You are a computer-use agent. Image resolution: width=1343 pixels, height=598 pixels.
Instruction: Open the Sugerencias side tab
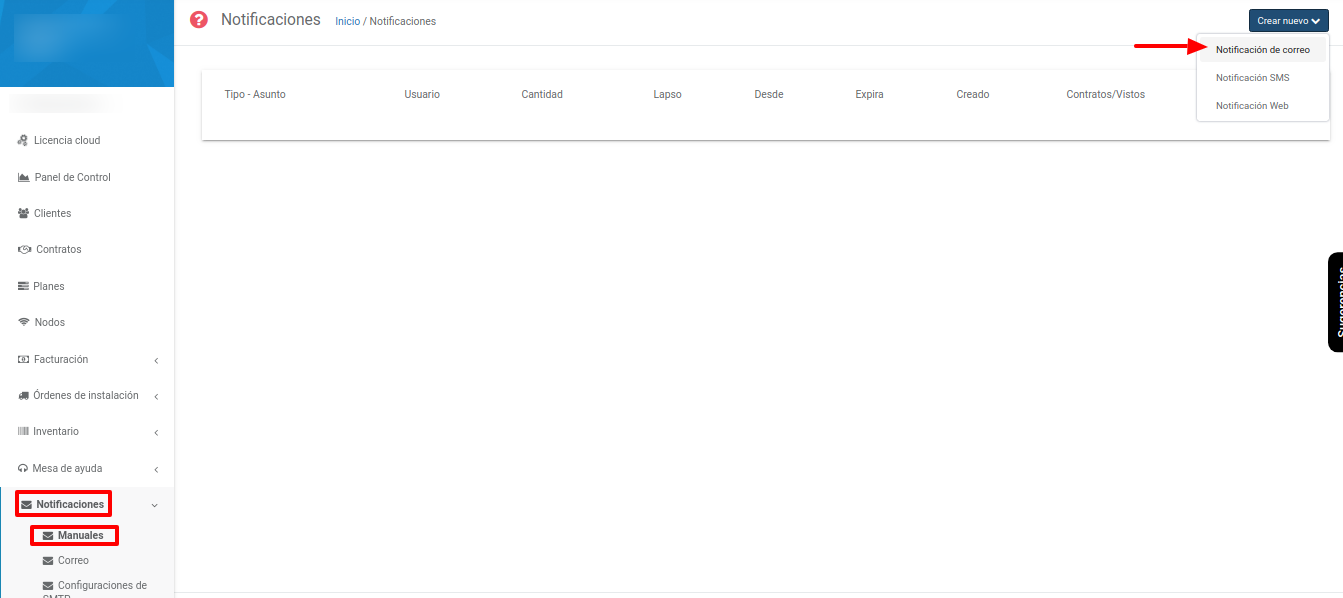(x=1336, y=302)
